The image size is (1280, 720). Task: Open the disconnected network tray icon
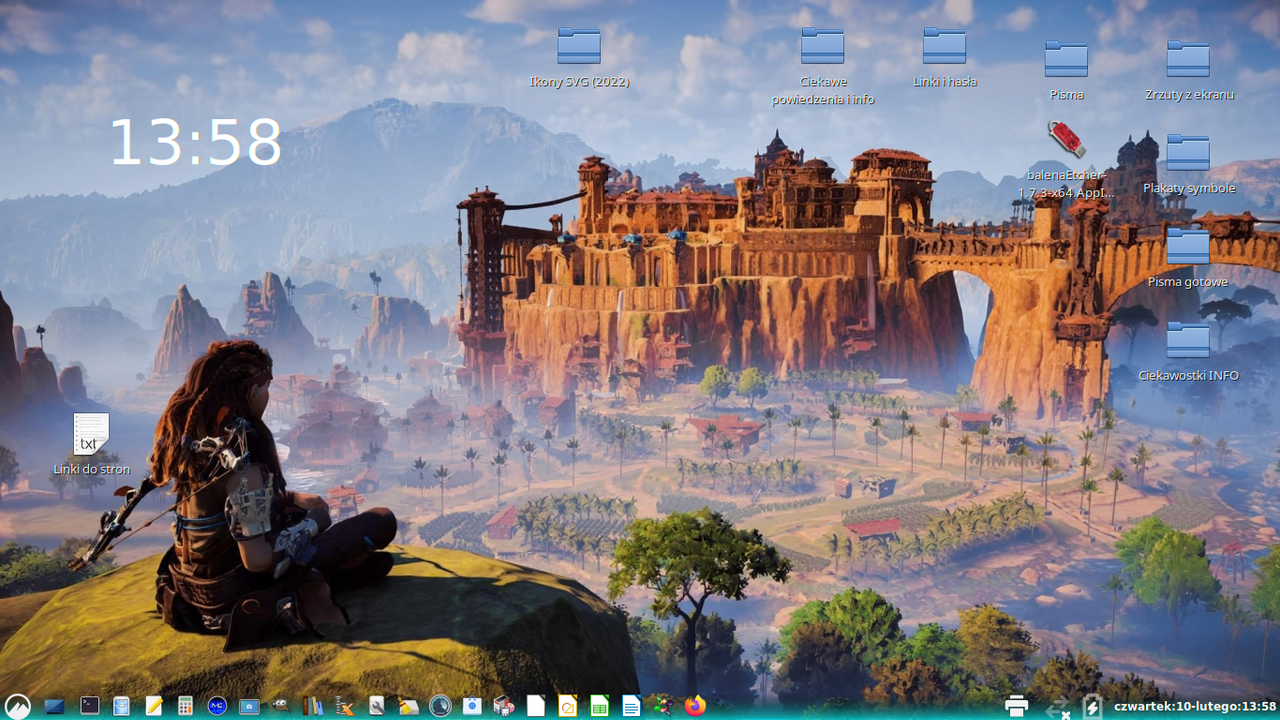[1058, 708]
